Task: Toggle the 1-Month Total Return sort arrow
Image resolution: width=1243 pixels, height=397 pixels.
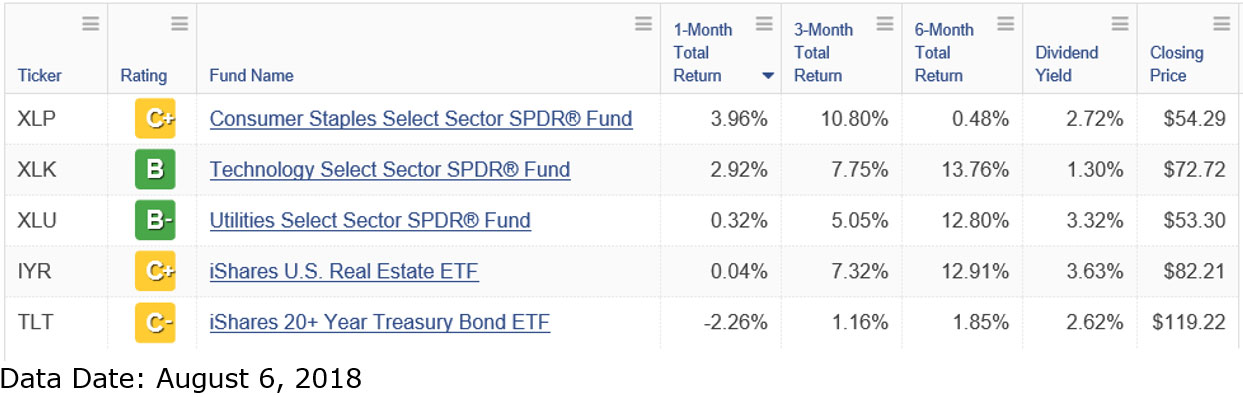Action: click(767, 76)
